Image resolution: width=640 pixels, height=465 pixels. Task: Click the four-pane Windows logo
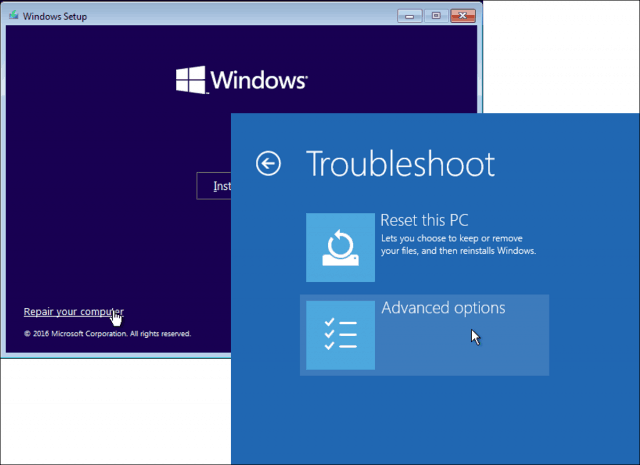pos(190,80)
